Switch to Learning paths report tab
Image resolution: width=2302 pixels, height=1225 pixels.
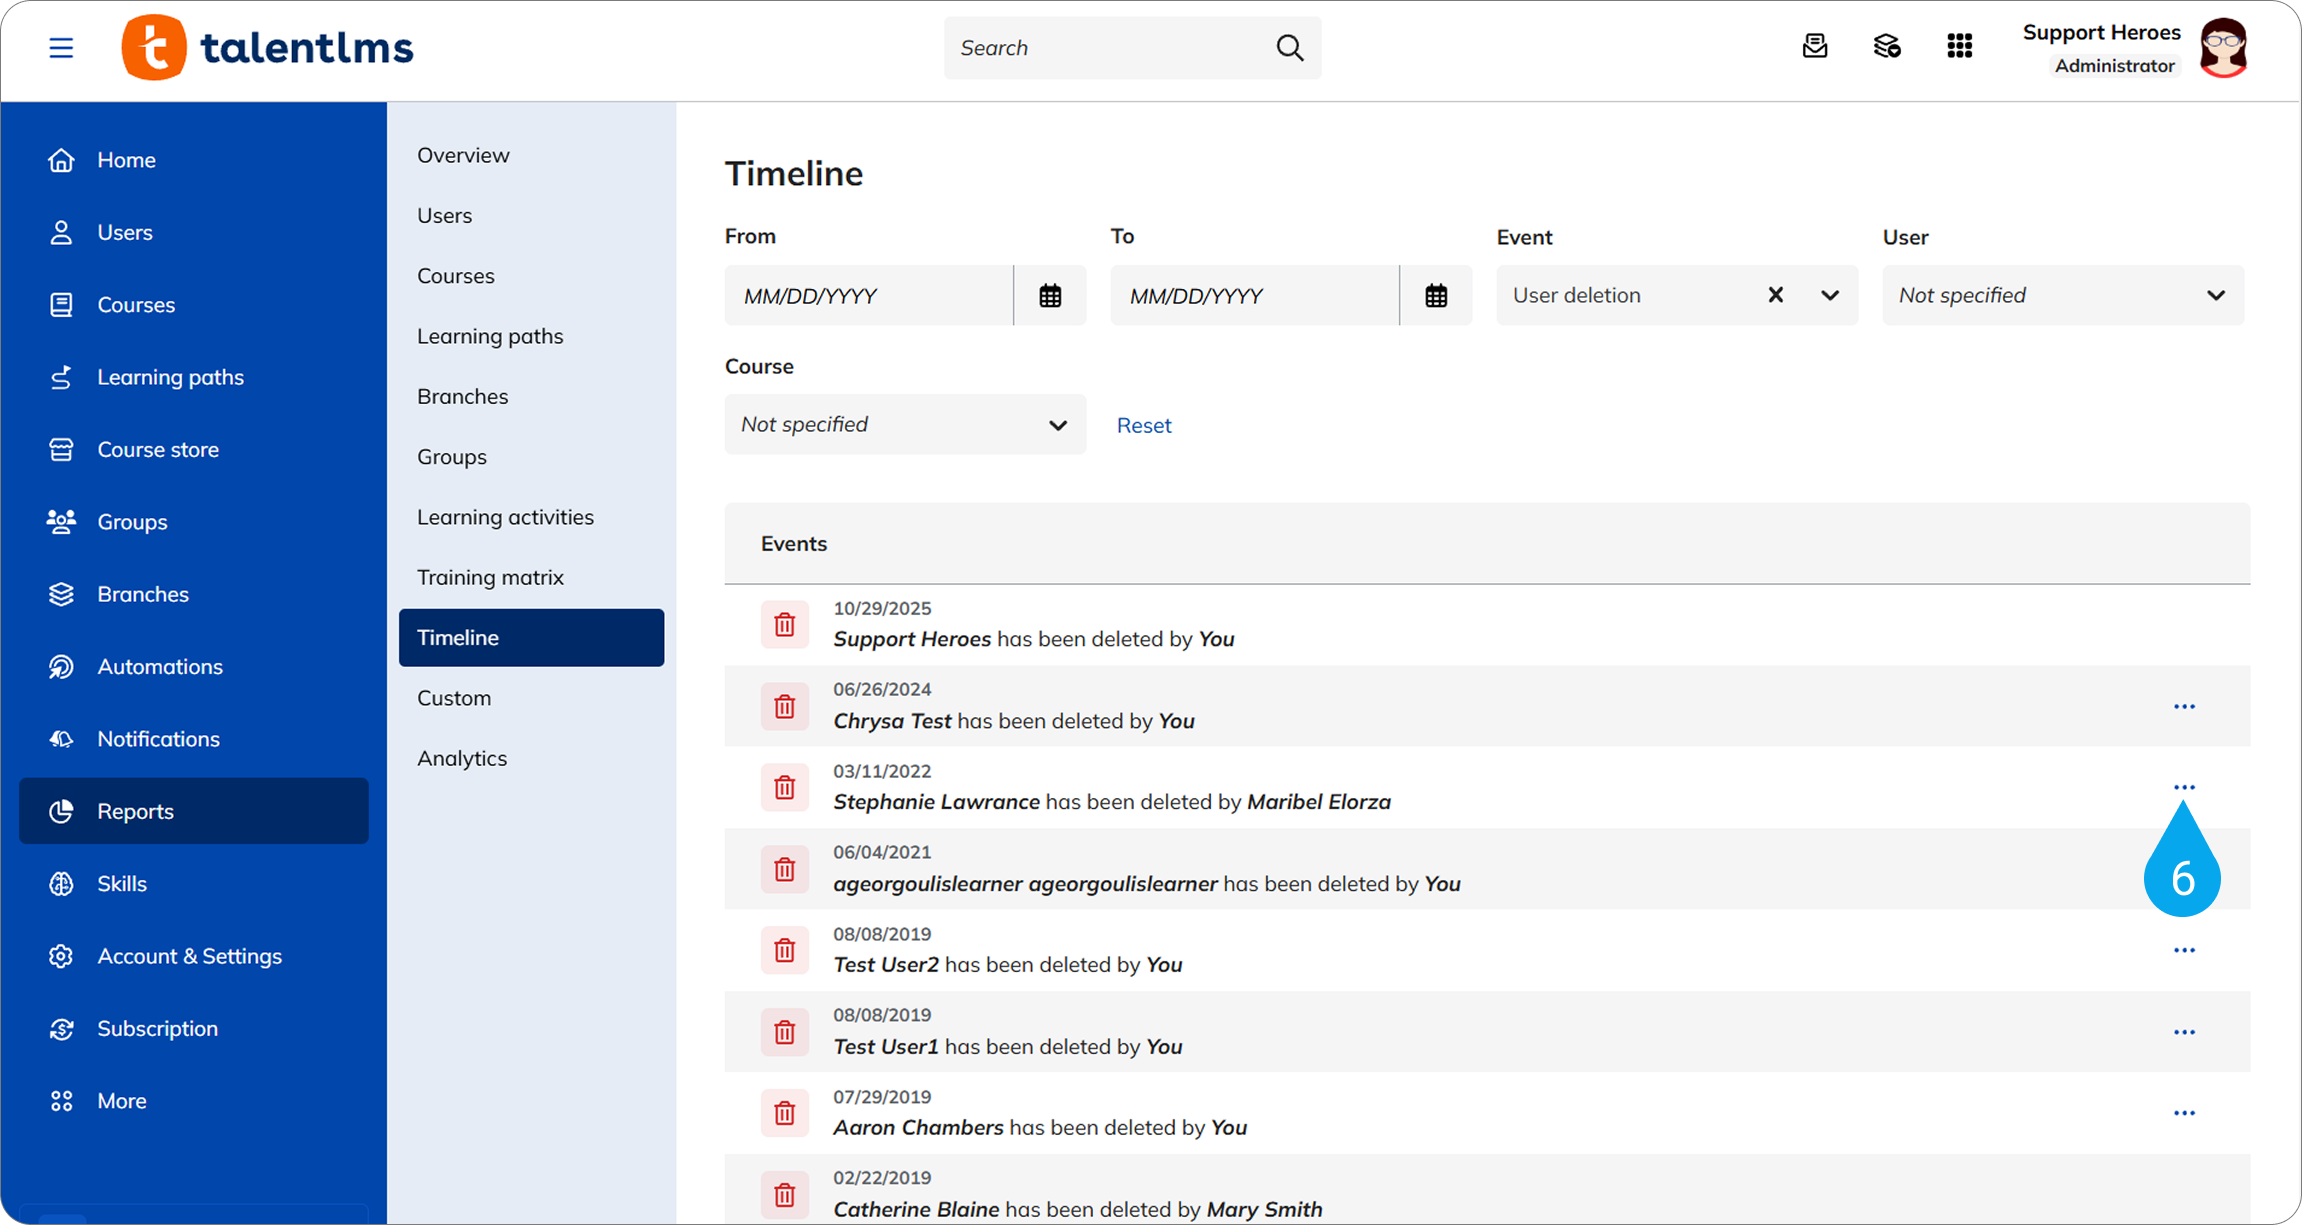click(531, 336)
